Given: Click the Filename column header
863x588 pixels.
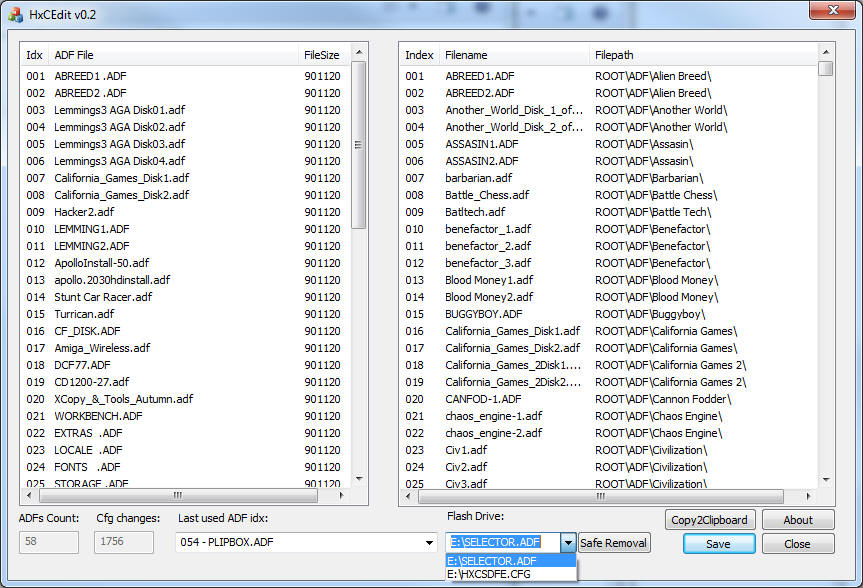Looking at the screenshot, I should pos(515,55).
